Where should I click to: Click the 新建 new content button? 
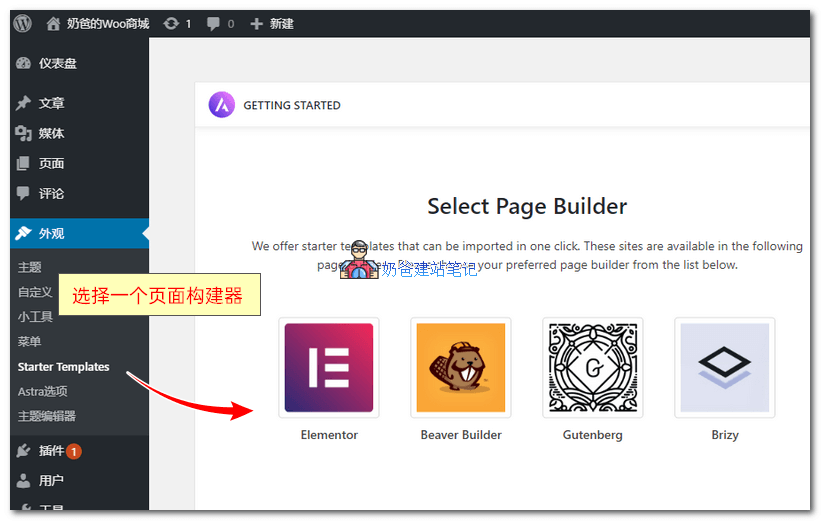(x=272, y=23)
